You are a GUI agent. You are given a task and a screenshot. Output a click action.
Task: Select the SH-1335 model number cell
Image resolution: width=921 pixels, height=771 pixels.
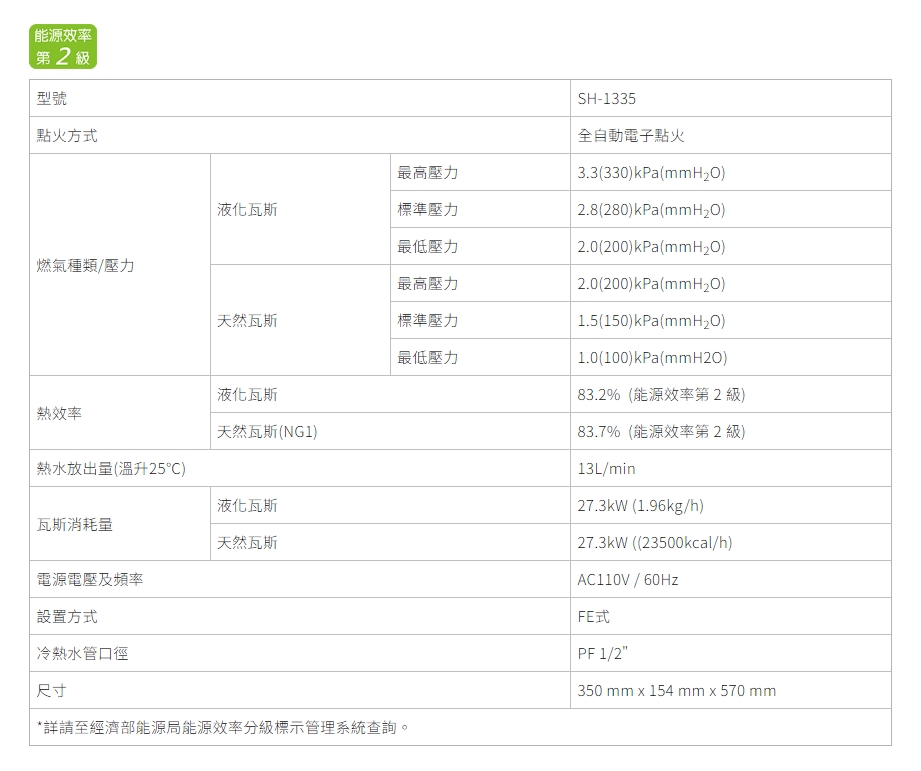(606, 99)
